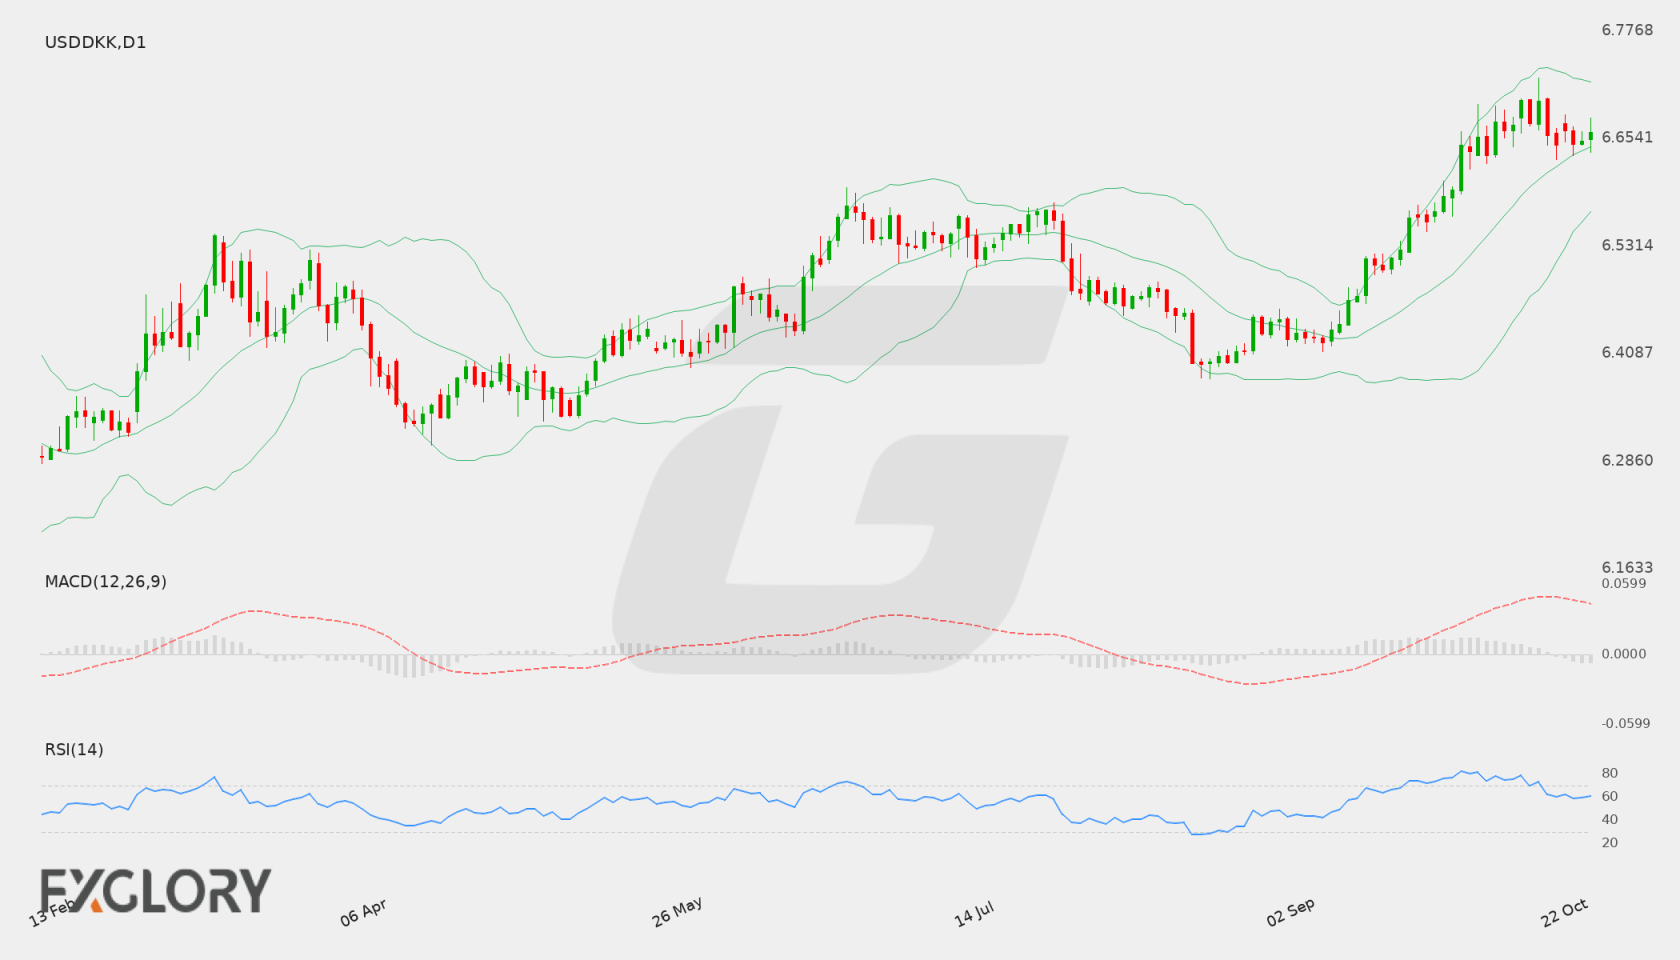
Task: Click the 0.0000 MACD scale value
Action: pos(1624,653)
